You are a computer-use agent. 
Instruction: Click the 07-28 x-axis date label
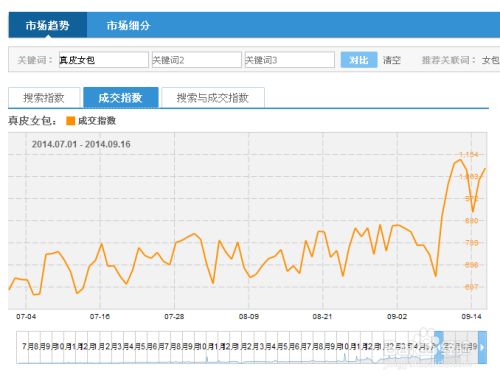(174, 317)
